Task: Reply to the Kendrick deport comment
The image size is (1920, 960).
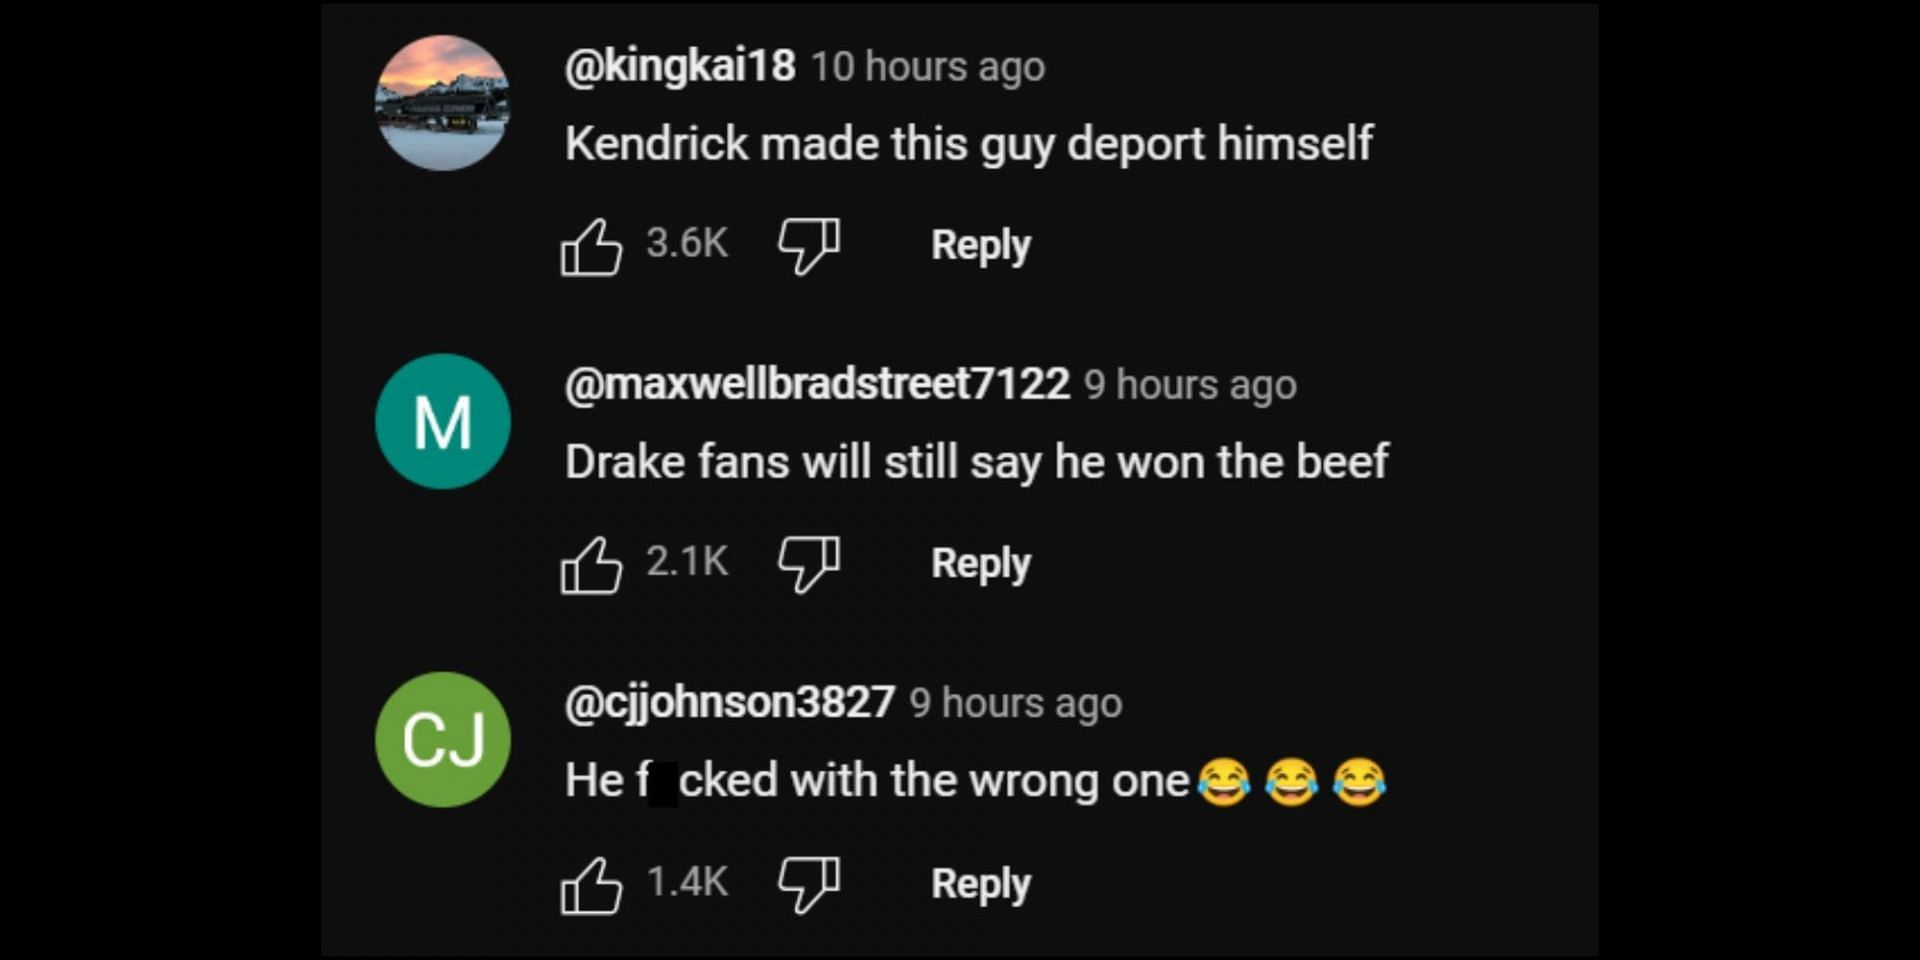Action: pos(980,246)
